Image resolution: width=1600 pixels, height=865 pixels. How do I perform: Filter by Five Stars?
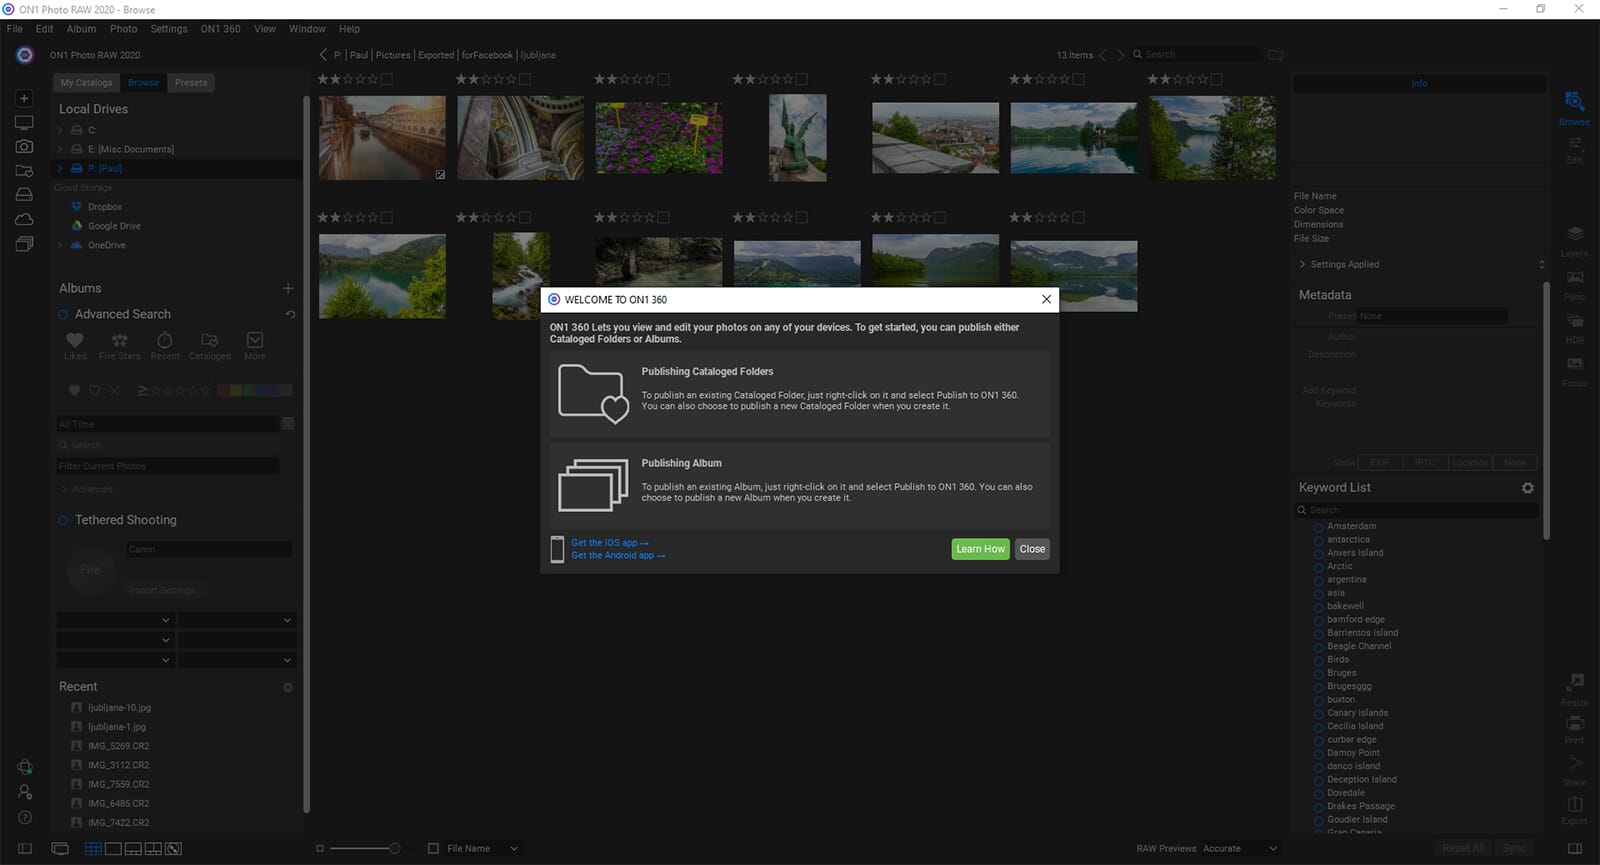(x=120, y=340)
